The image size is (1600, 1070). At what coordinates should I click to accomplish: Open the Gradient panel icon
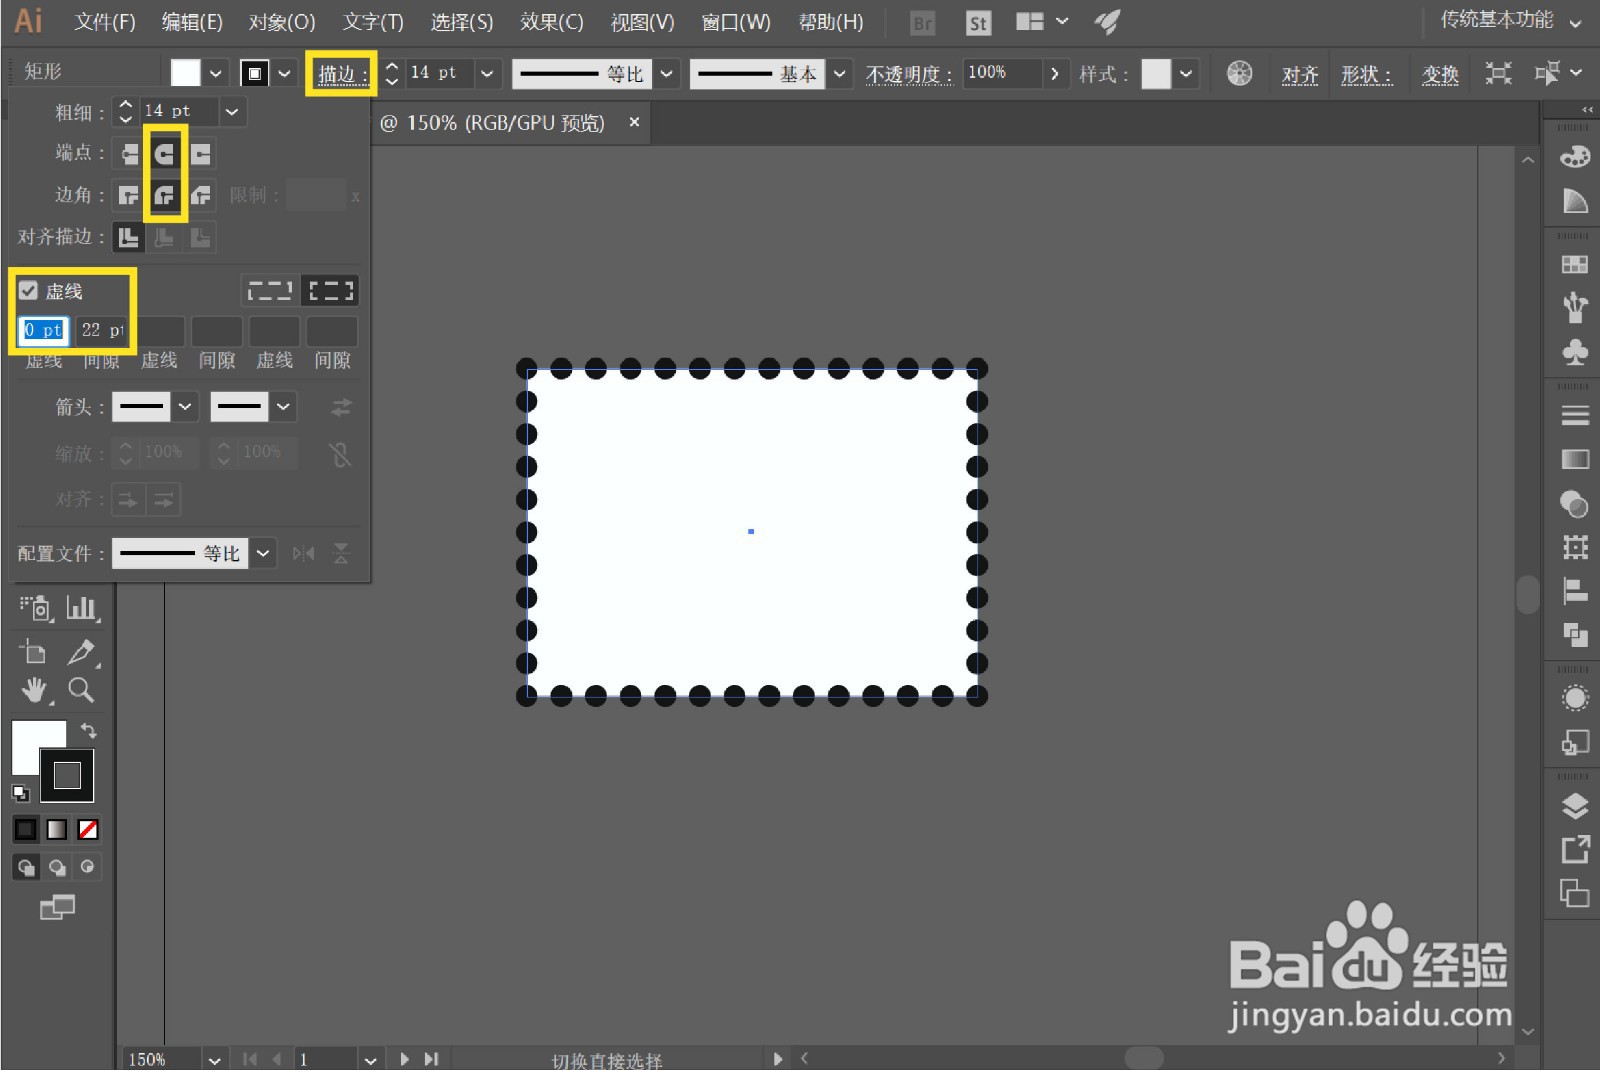point(1575,459)
